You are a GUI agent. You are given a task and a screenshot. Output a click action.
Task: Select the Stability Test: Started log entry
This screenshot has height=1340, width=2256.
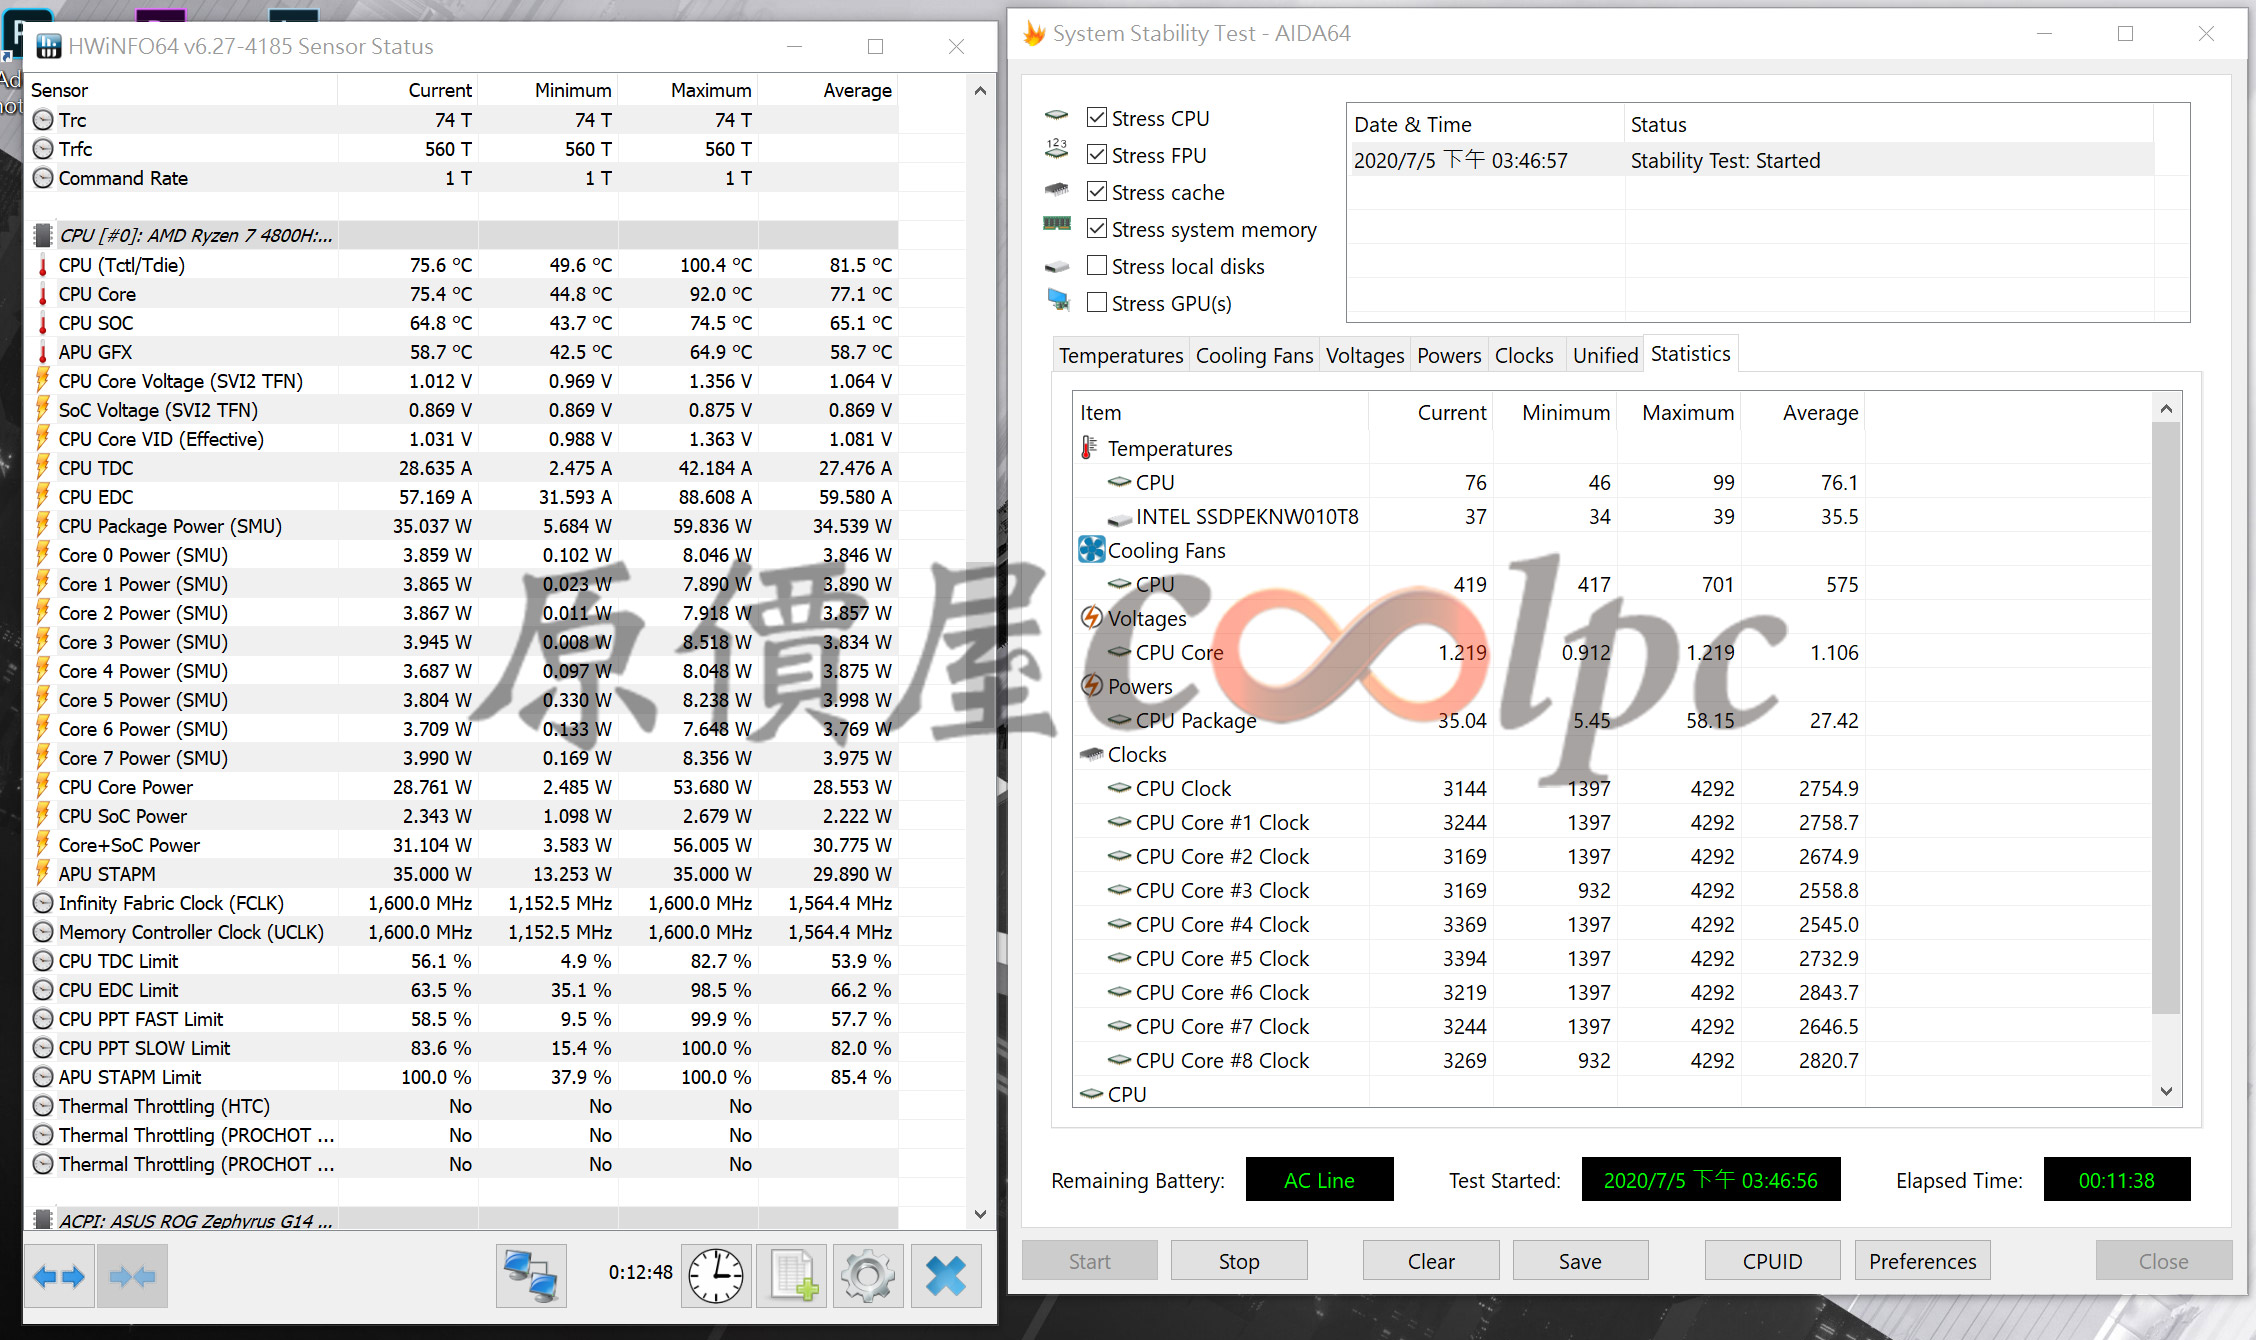1751,160
